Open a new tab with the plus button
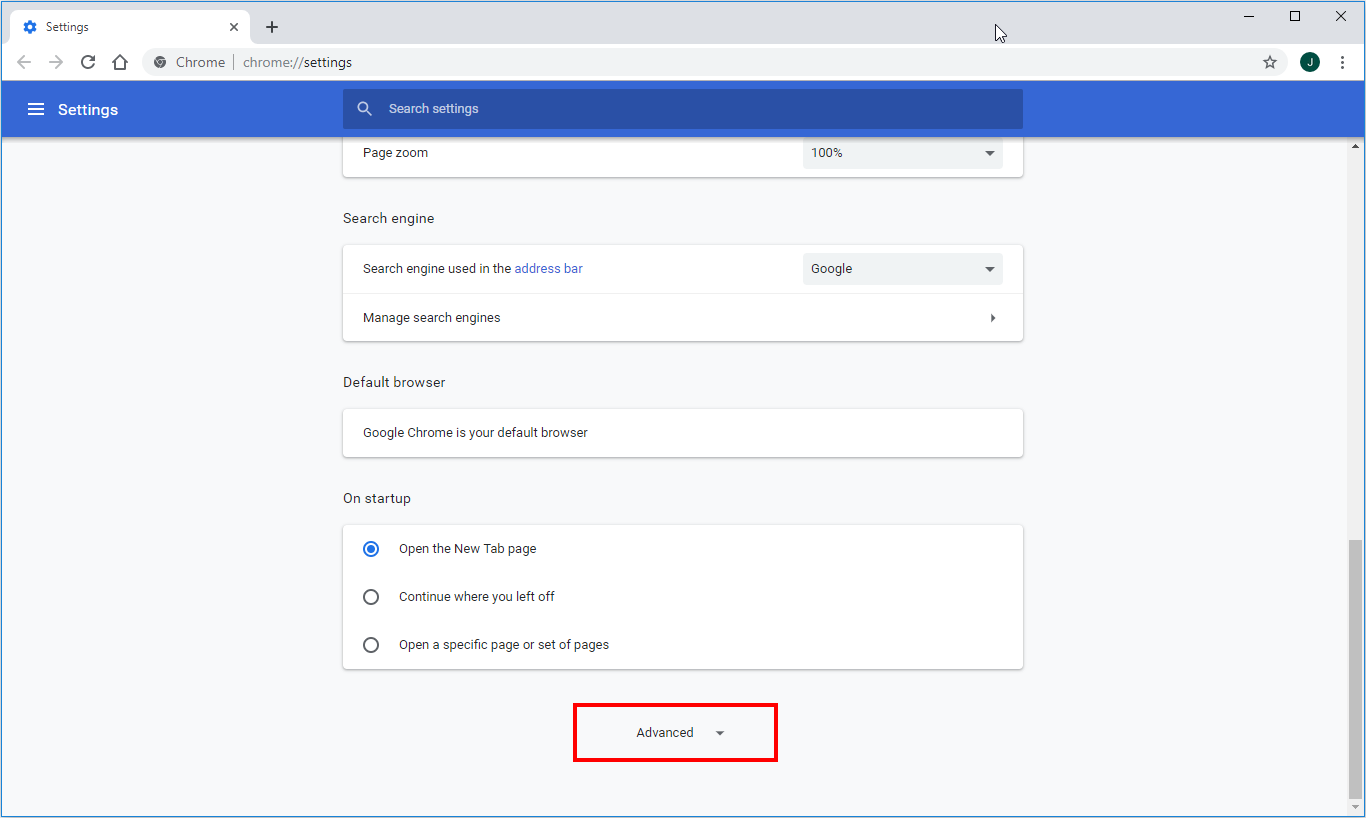 (272, 27)
